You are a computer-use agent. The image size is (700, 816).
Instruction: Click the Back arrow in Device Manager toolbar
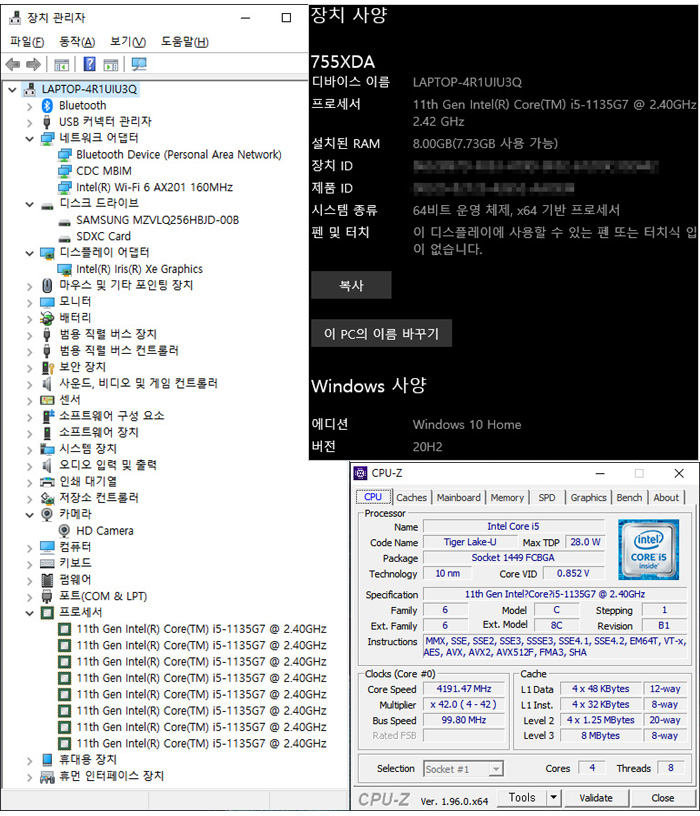click(12, 65)
